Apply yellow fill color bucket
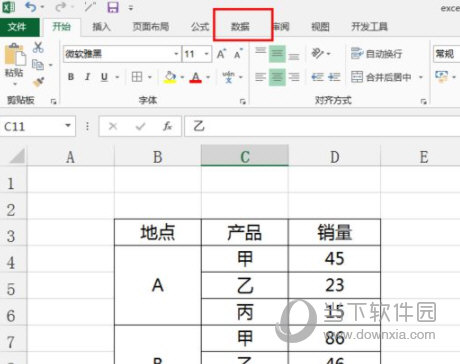This screenshot has height=364, width=460. point(170,77)
